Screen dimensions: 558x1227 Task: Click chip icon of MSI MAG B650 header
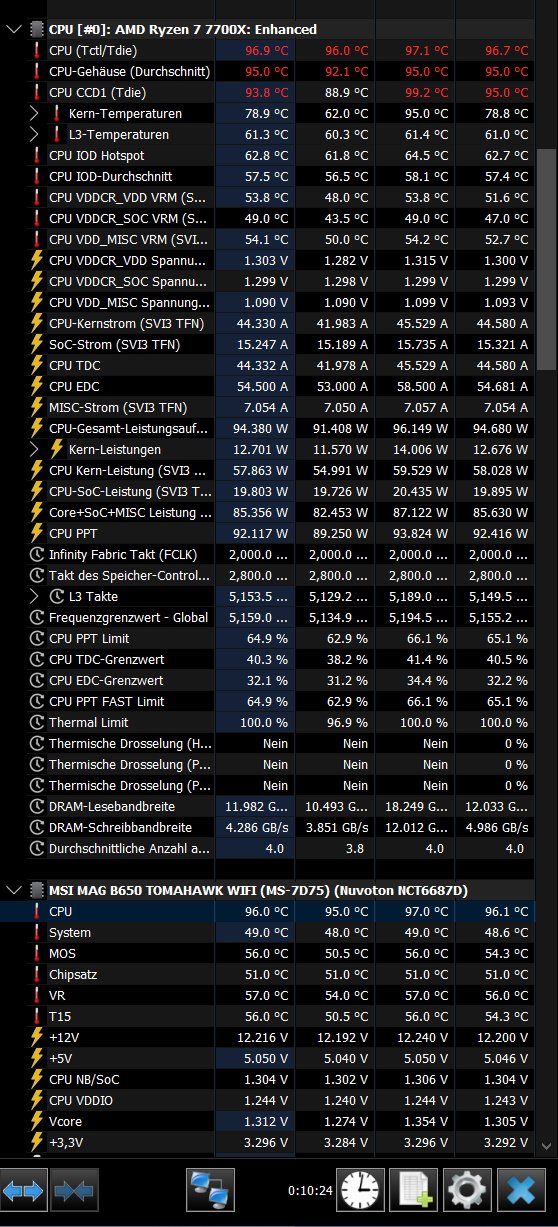click(37, 890)
